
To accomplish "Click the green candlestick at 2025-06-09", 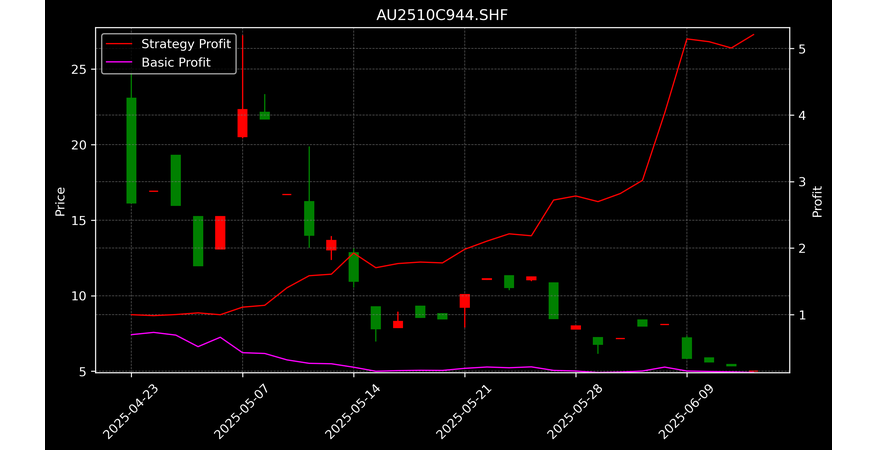I will [x=687, y=348].
